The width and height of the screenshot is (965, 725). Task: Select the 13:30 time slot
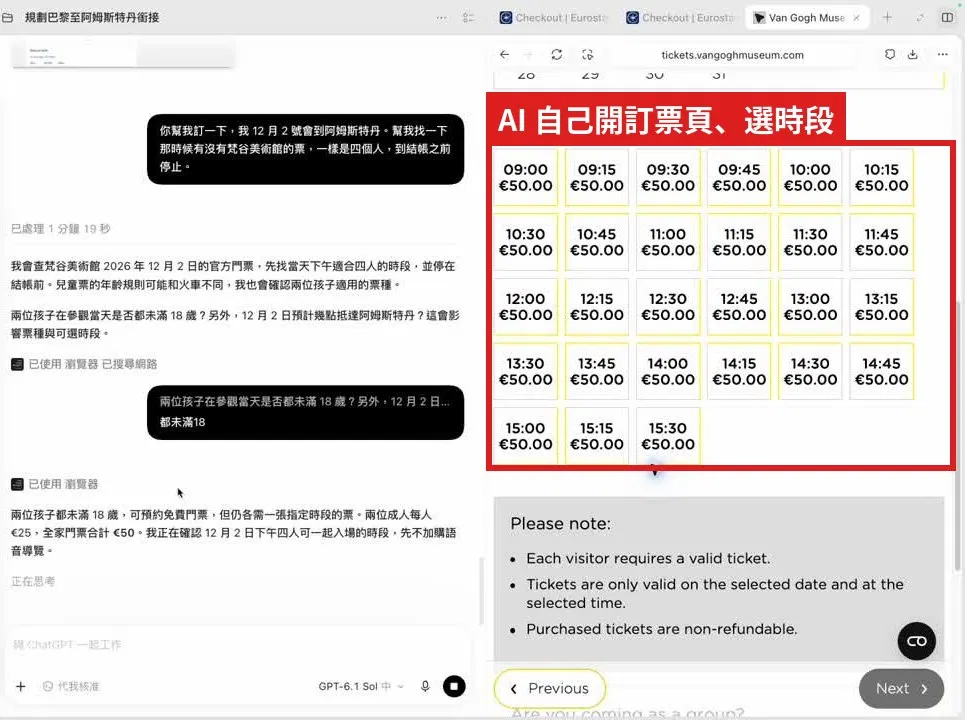point(526,371)
